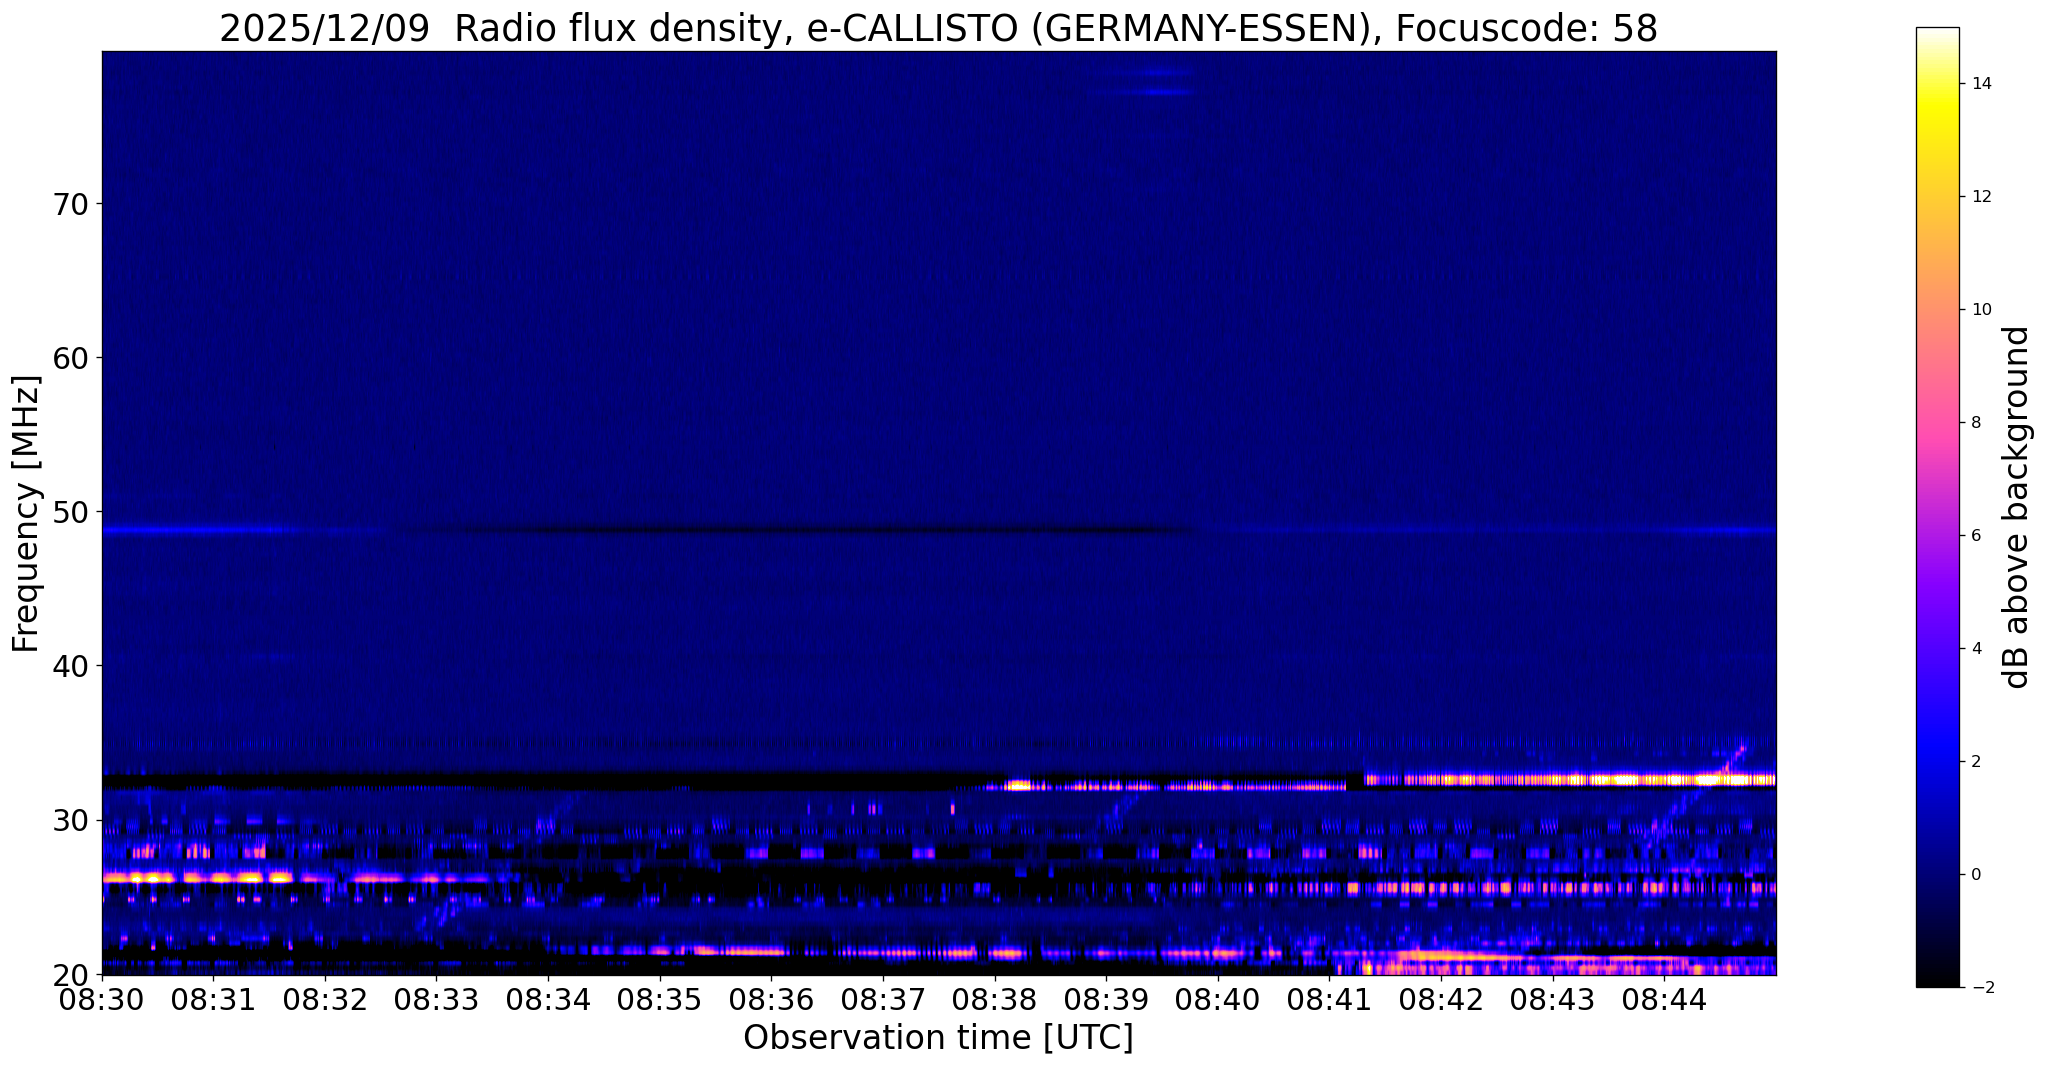Click the plot title text
2047x1067 pixels.
938,28
